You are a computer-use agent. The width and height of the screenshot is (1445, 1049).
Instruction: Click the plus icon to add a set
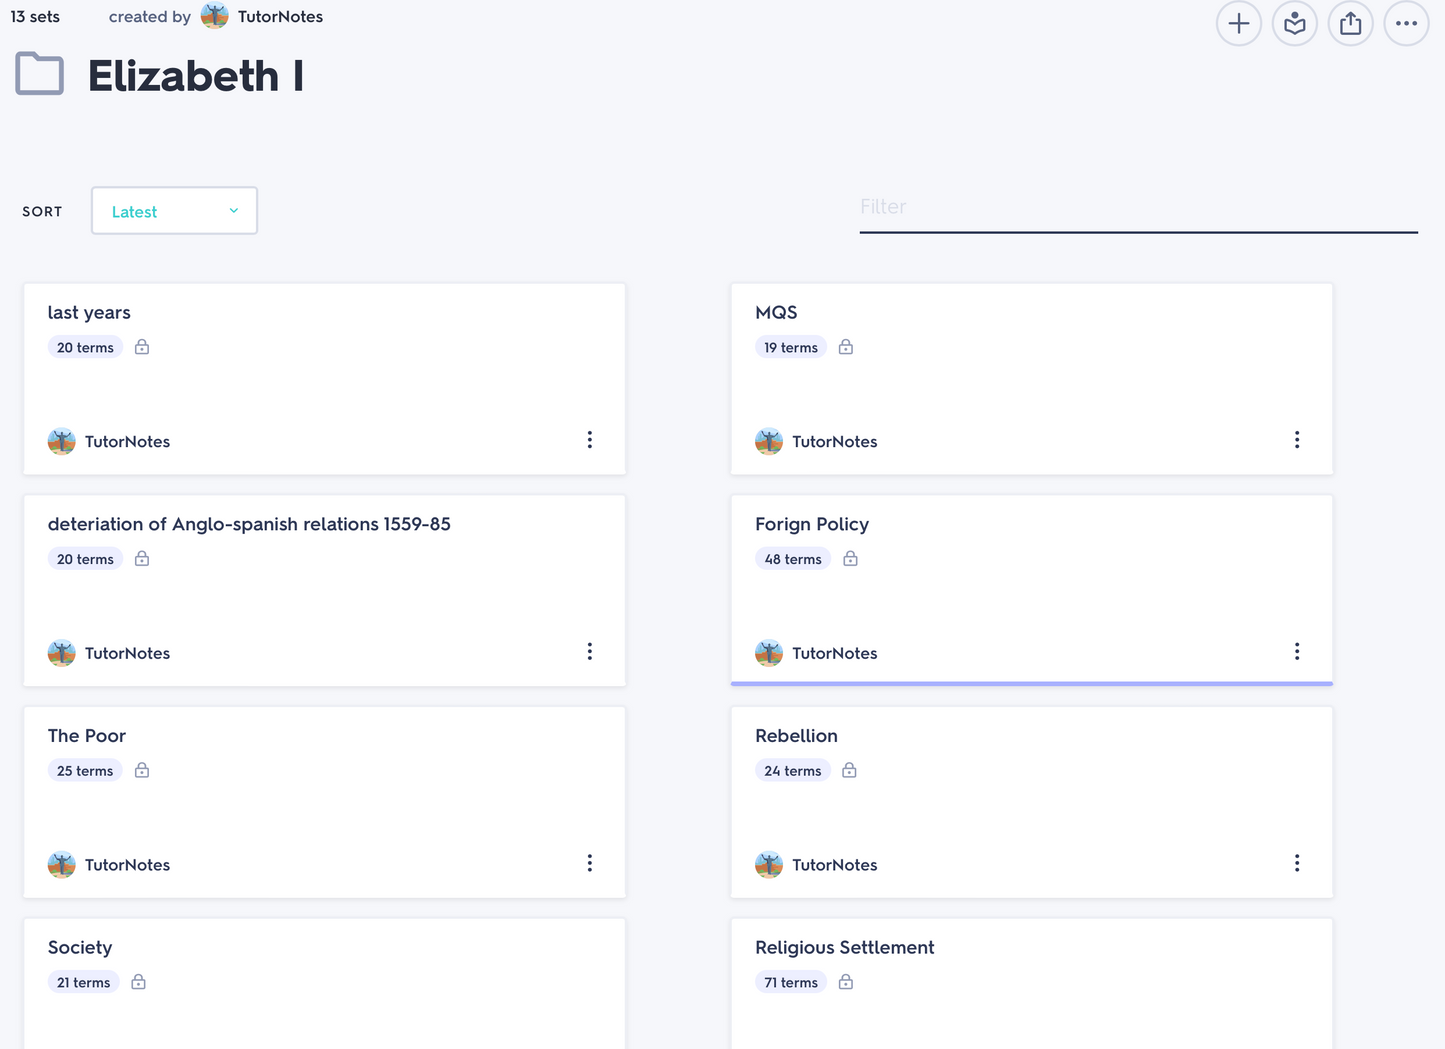(x=1238, y=23)
